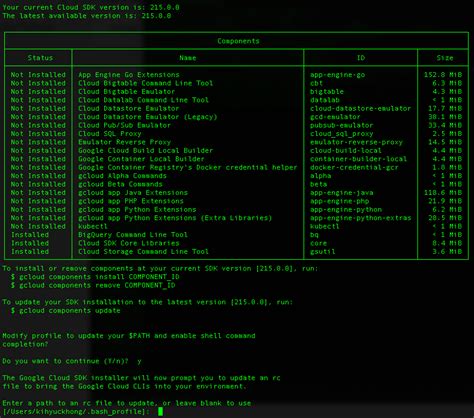Click the 'Size' column header
This screenshot has width=474, height=418.
(445, 58)
